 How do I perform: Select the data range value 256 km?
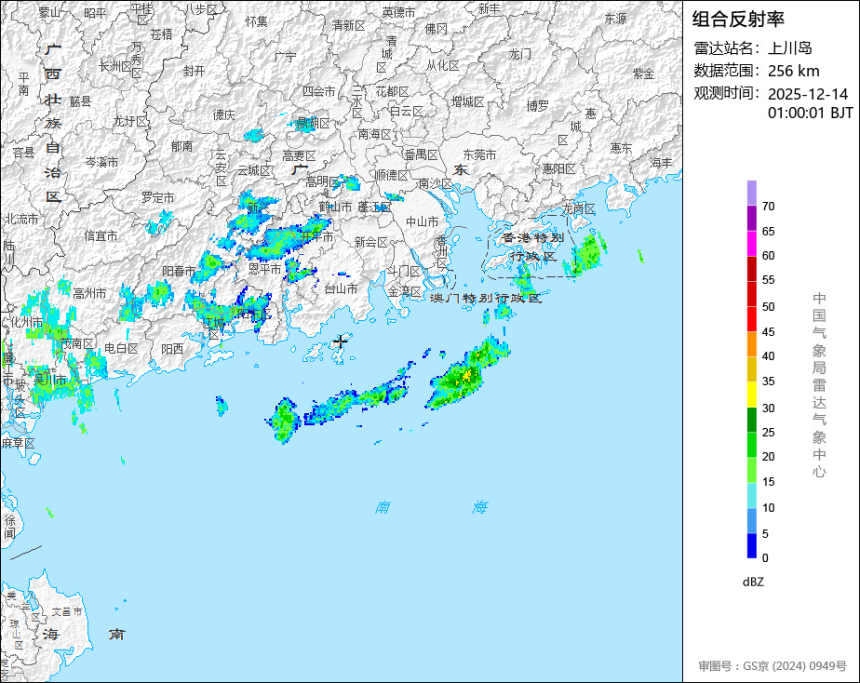(x=794, y=71)
